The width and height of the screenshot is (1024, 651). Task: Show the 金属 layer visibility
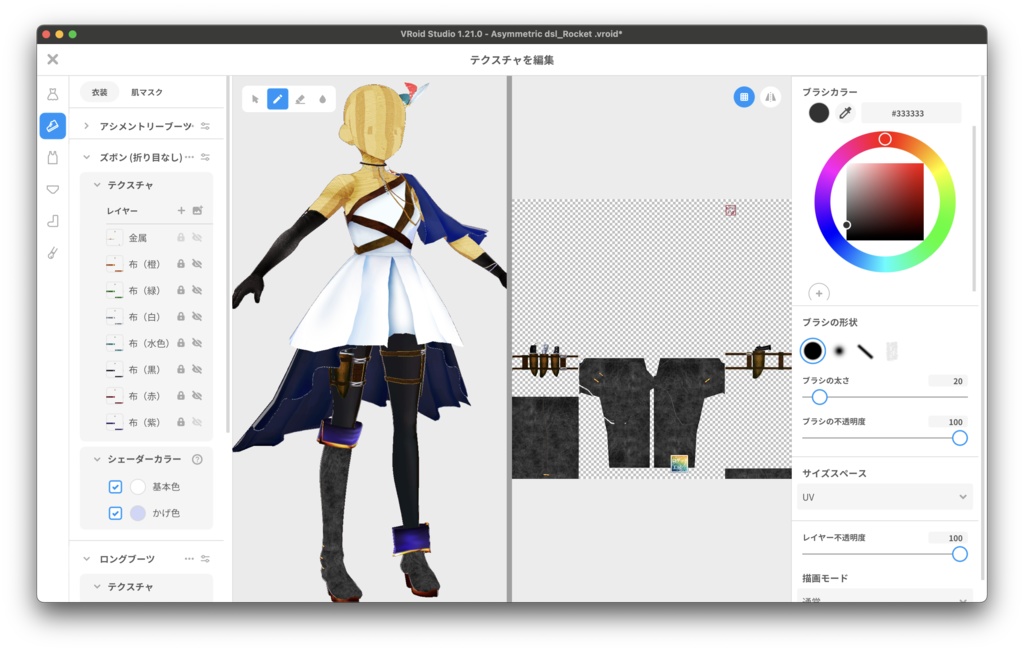(x=197, y=236)
